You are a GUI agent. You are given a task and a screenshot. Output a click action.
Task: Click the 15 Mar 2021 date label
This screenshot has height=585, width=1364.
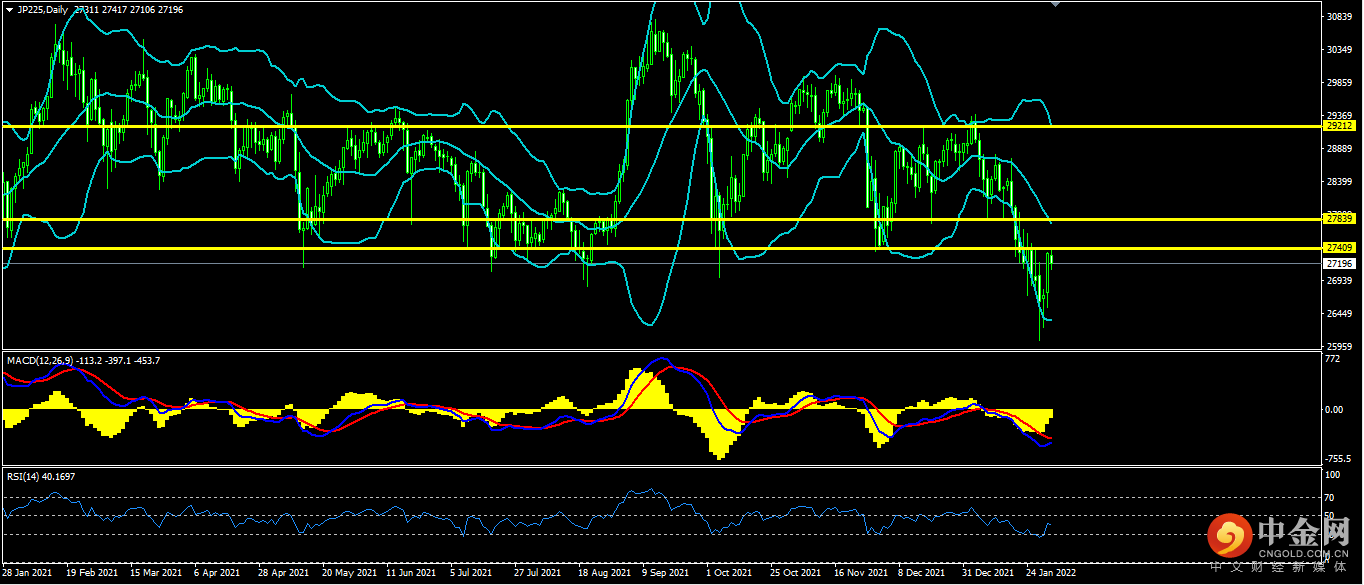[x=156, y=573]
